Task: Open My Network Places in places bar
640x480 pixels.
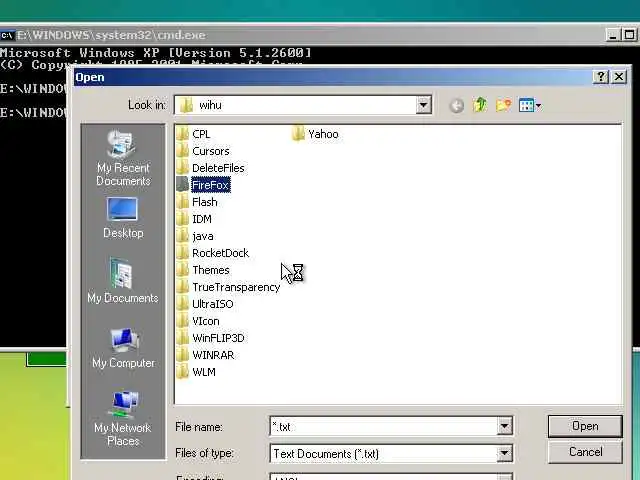Action: pyautogui.click(x=123, y=418)
